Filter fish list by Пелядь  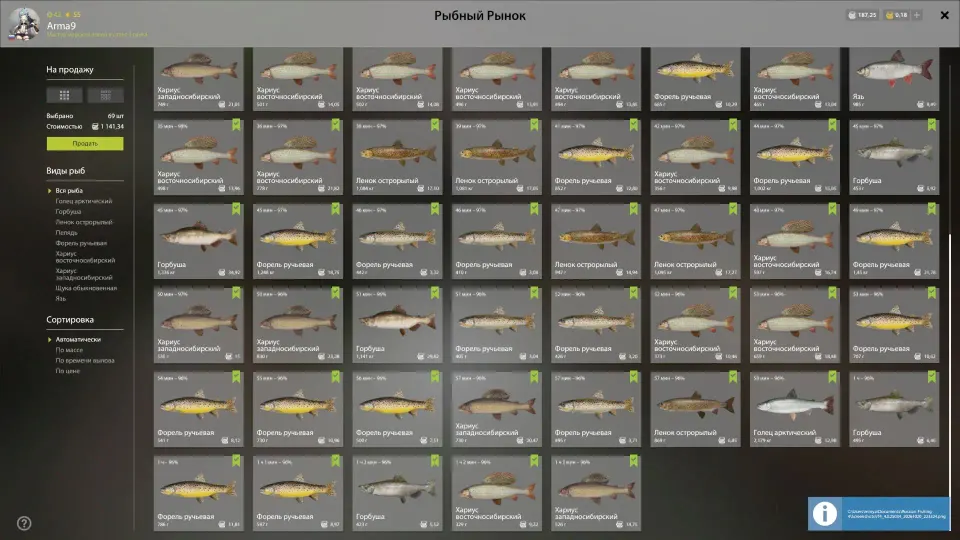pos(66,232)
